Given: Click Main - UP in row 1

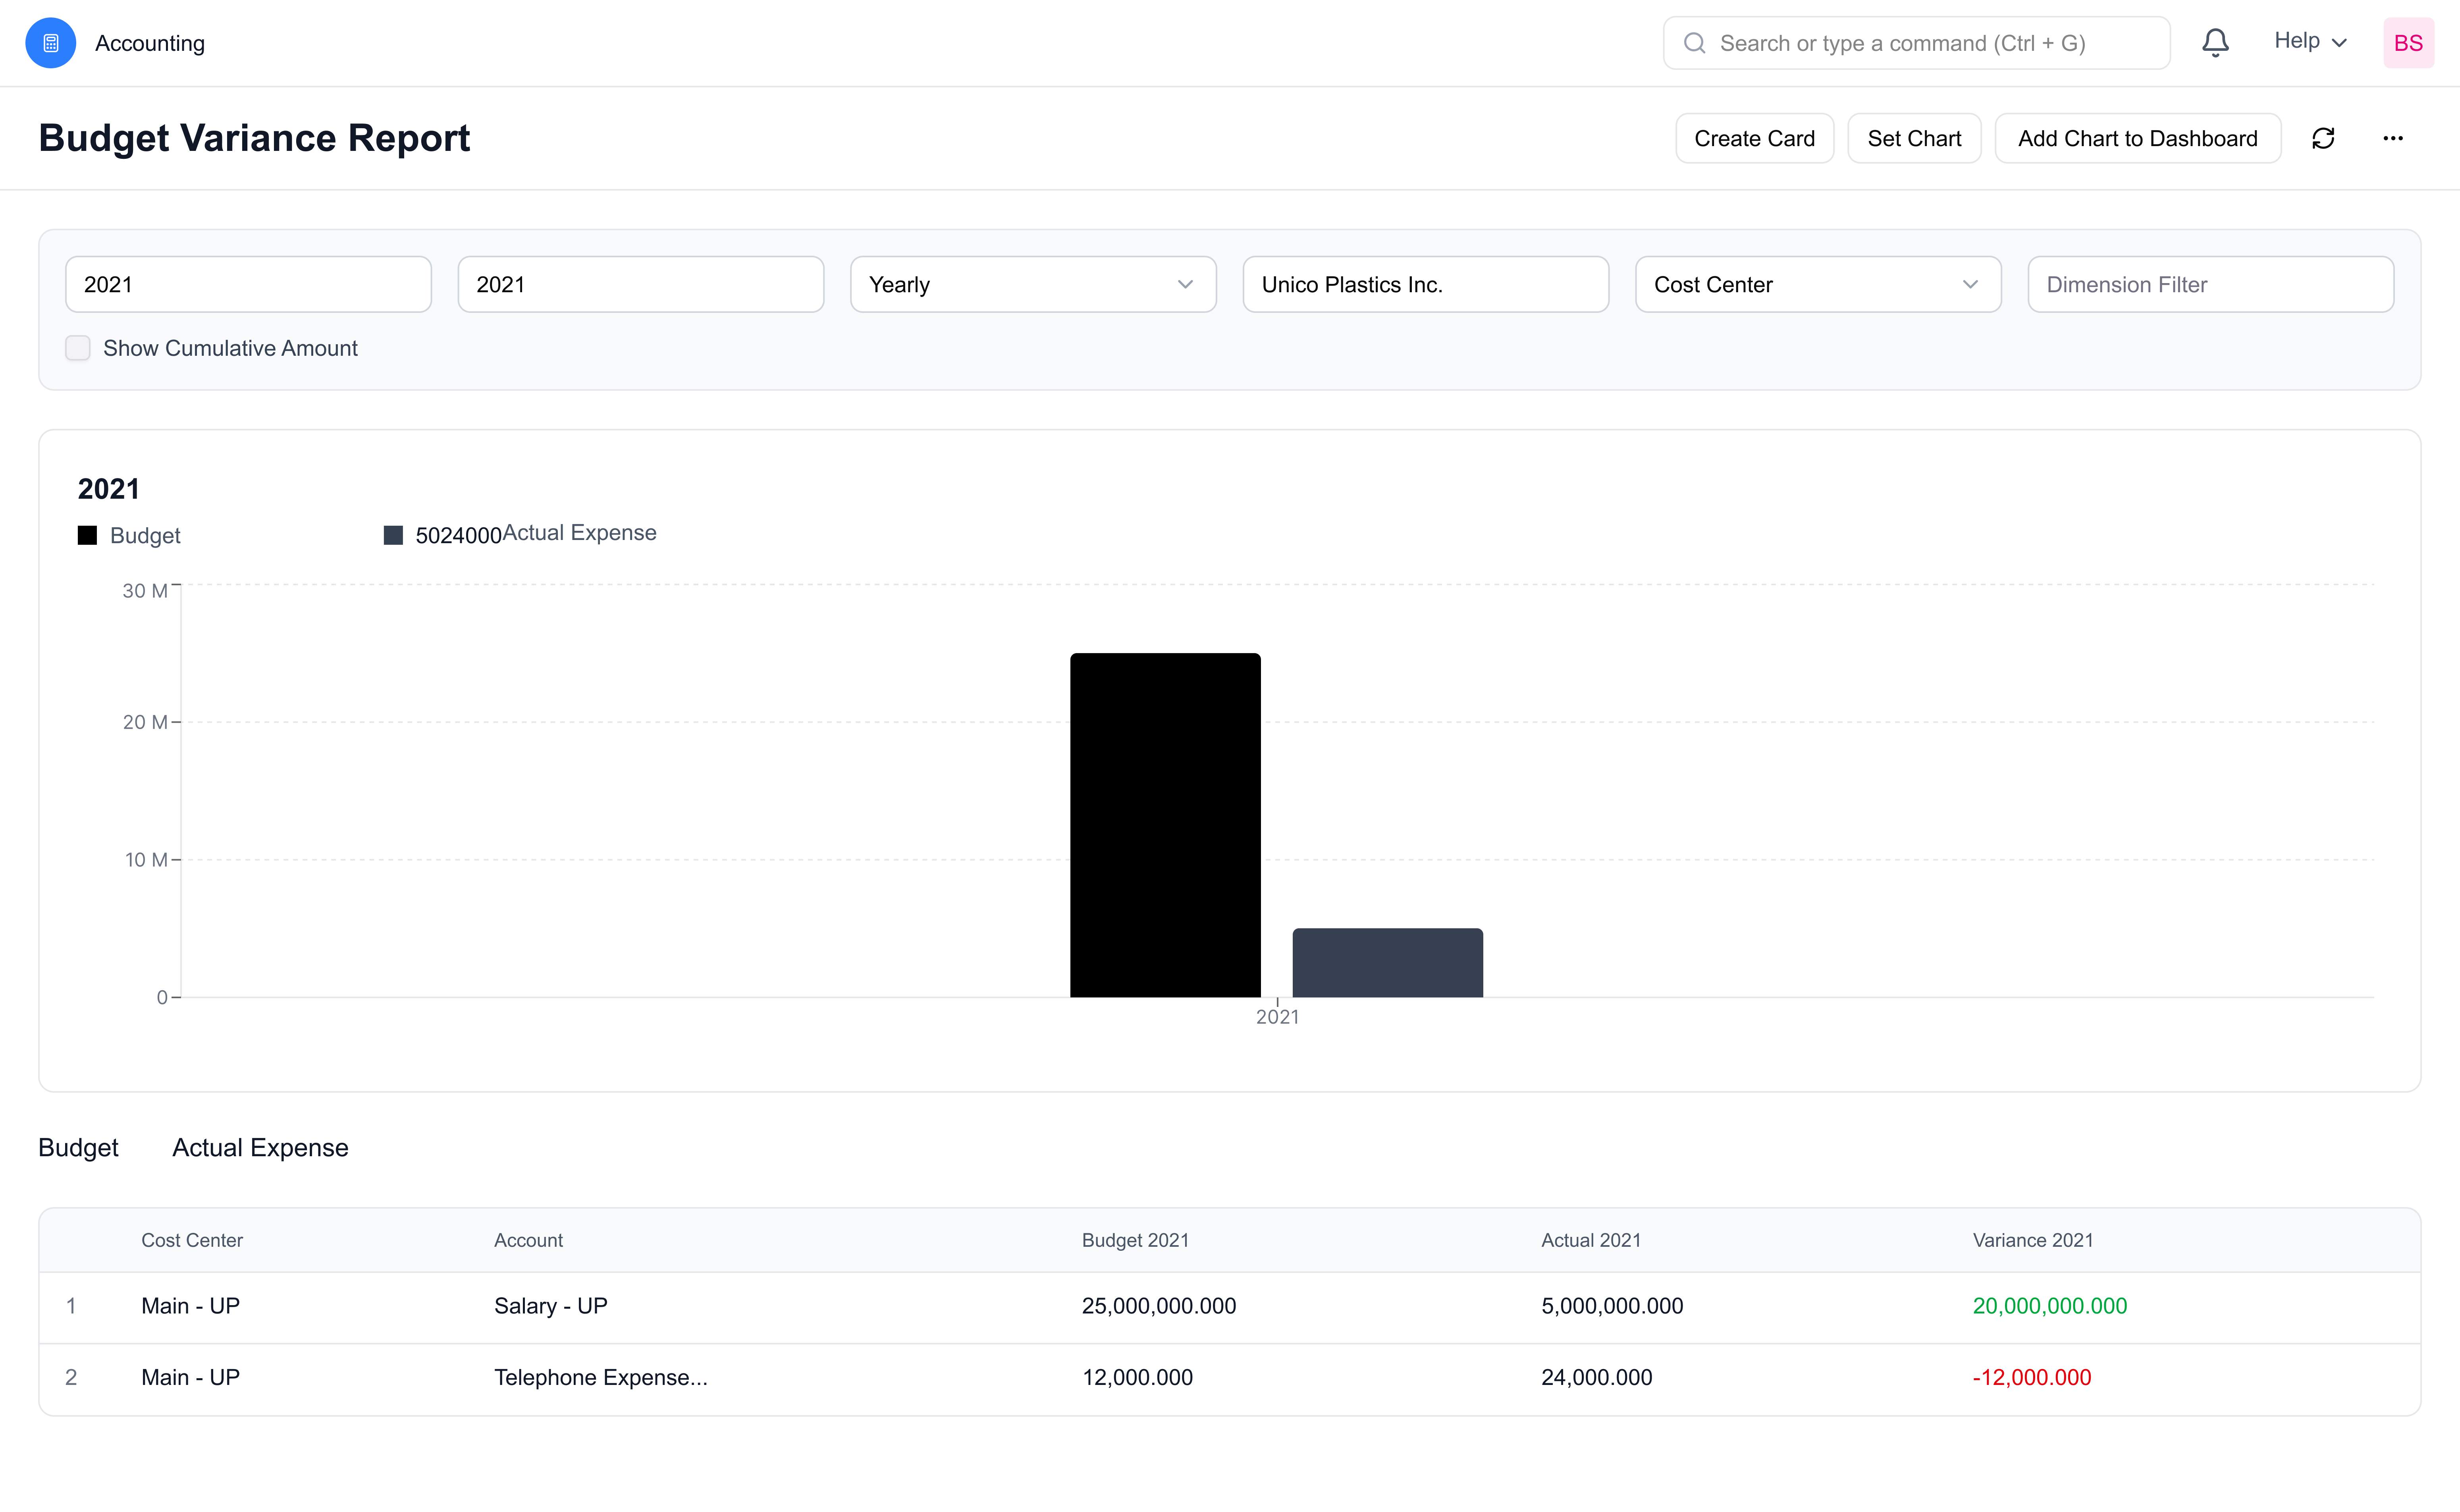Looking at the screenshot, I should pyautogui.click(x=191, y=1306).
